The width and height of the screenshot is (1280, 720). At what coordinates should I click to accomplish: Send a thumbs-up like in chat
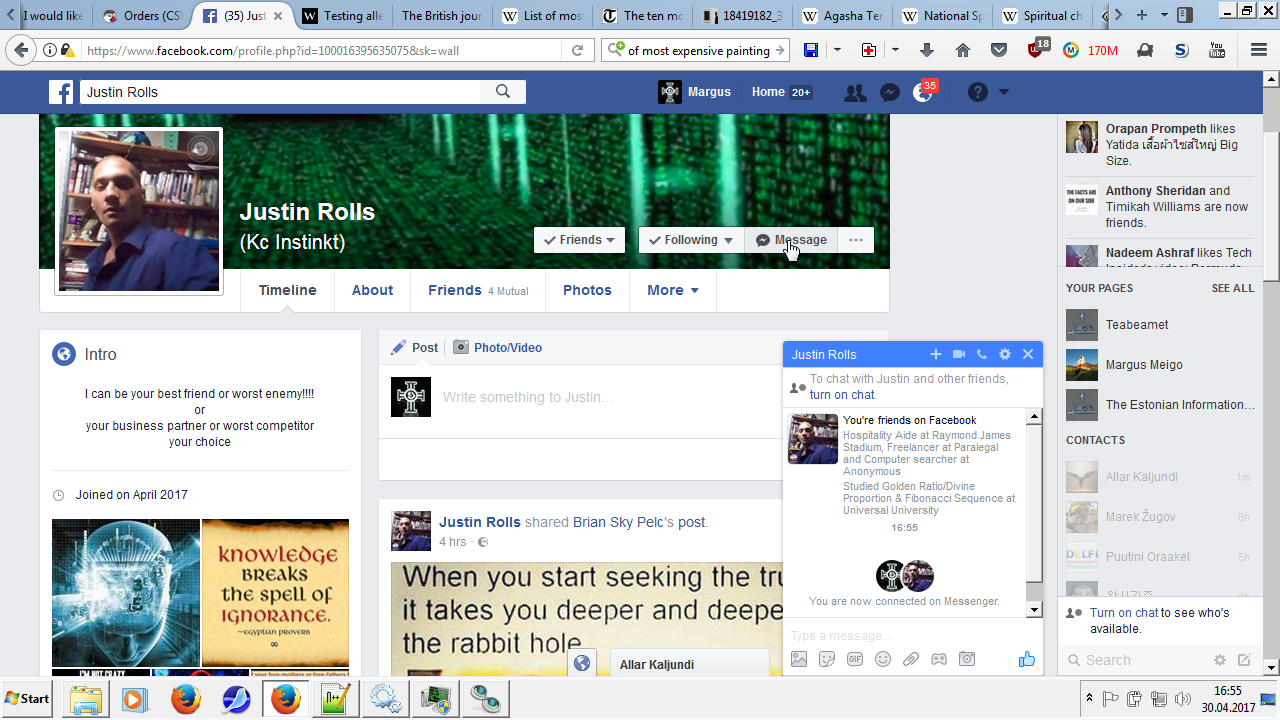point(1026,659)
